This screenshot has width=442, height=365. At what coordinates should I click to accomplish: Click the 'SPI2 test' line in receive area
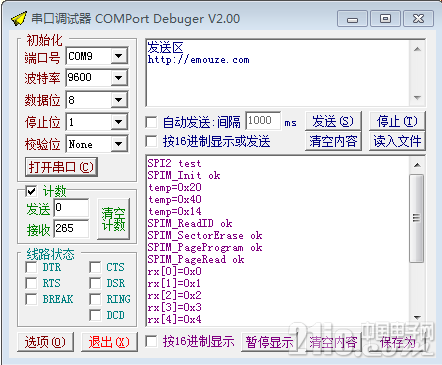coord(174,163)
